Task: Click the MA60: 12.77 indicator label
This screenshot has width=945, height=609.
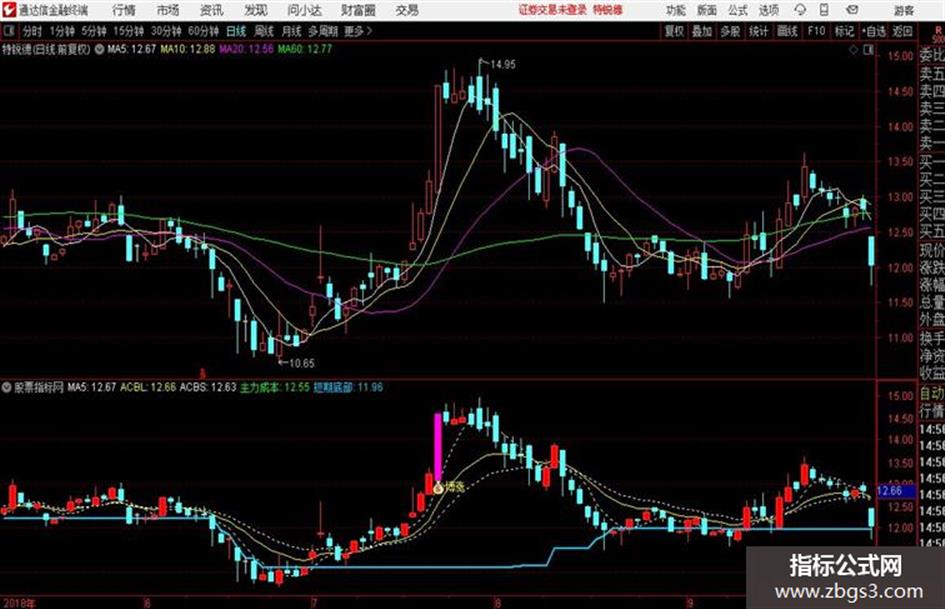Action: pyautogui.click(x=304, y=49)
